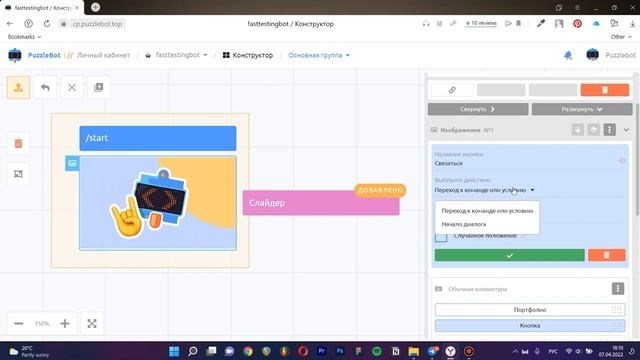Image resolution: width=640 pixels, height=360 pixels.
Task: Open the weather widget in taskbar
Action: click(x=29, y=351)
